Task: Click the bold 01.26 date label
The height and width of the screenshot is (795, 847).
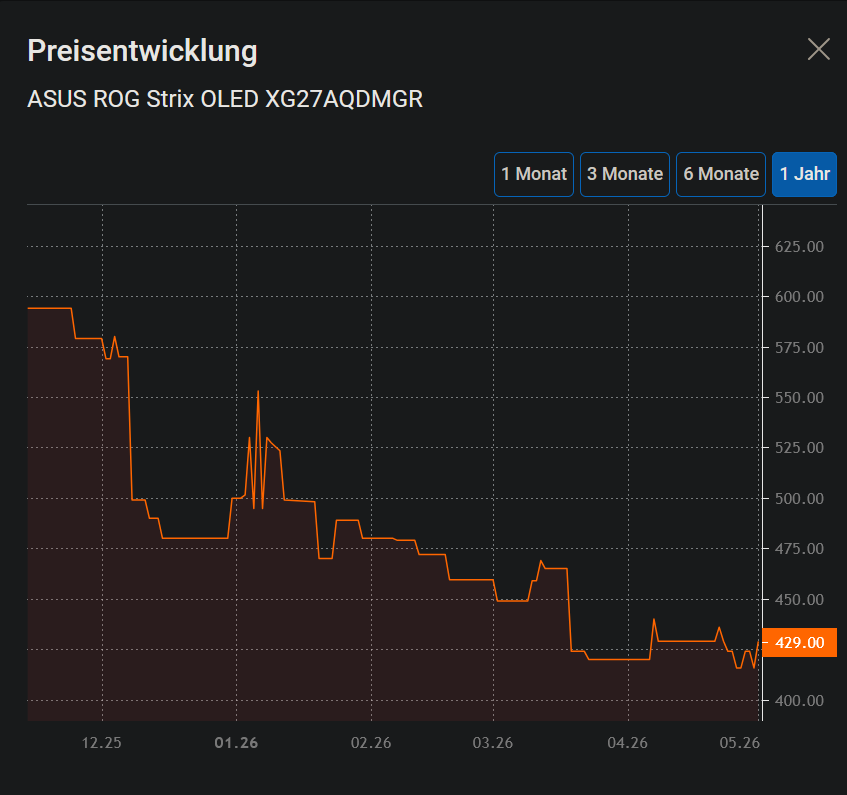Action: point(236,743)
